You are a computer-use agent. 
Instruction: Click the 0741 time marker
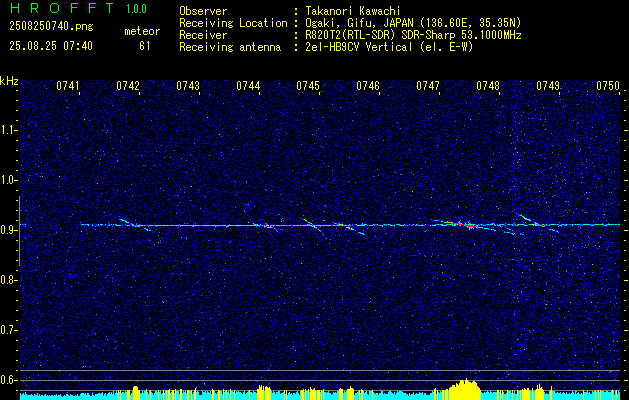[x=68, y=85]
